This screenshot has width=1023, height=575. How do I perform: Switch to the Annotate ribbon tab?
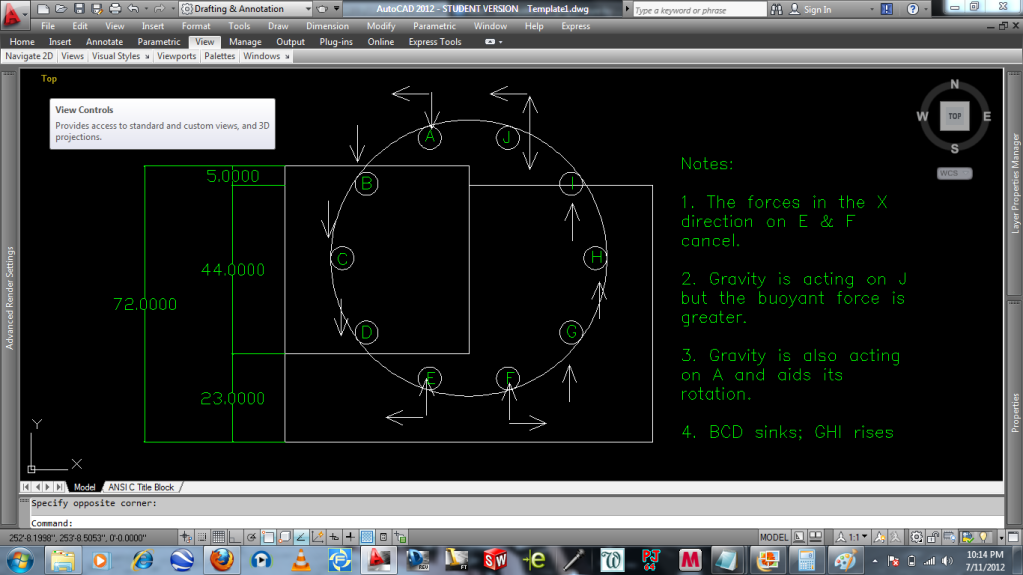point(104,42)
